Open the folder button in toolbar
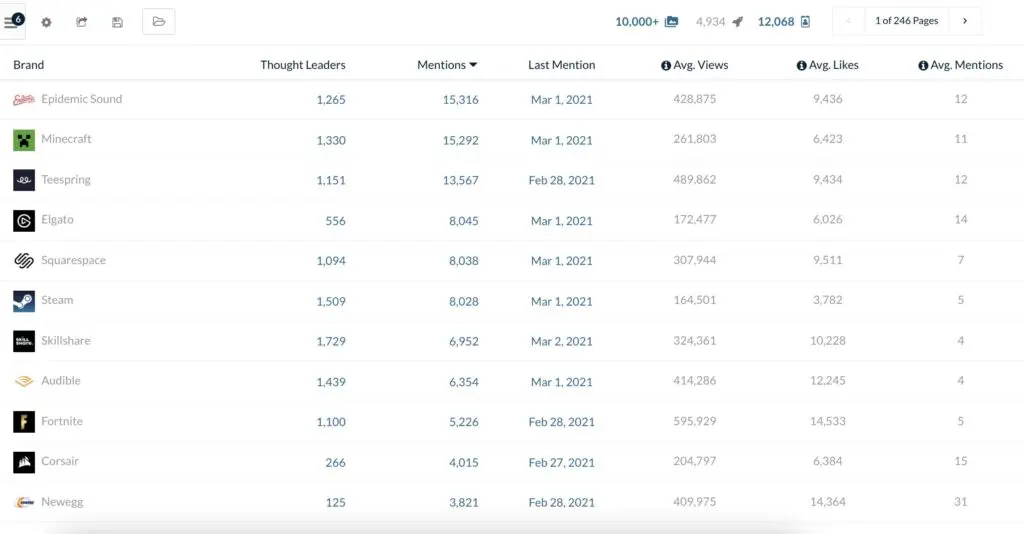This screenshot has width=1024, height=534. pos(158,22)
